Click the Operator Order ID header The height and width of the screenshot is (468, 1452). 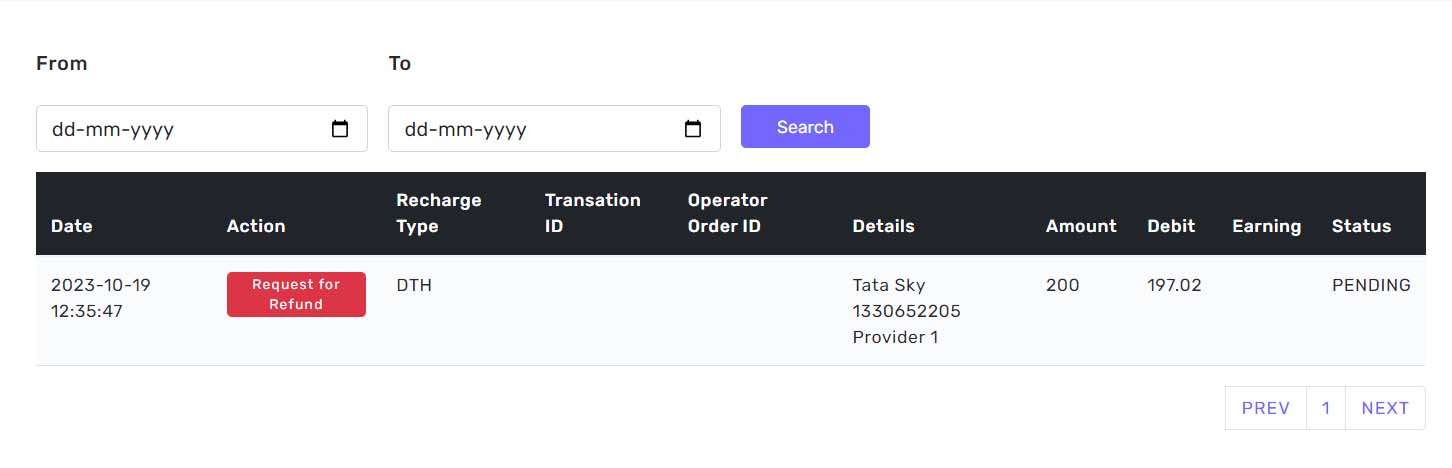point(727,213)
